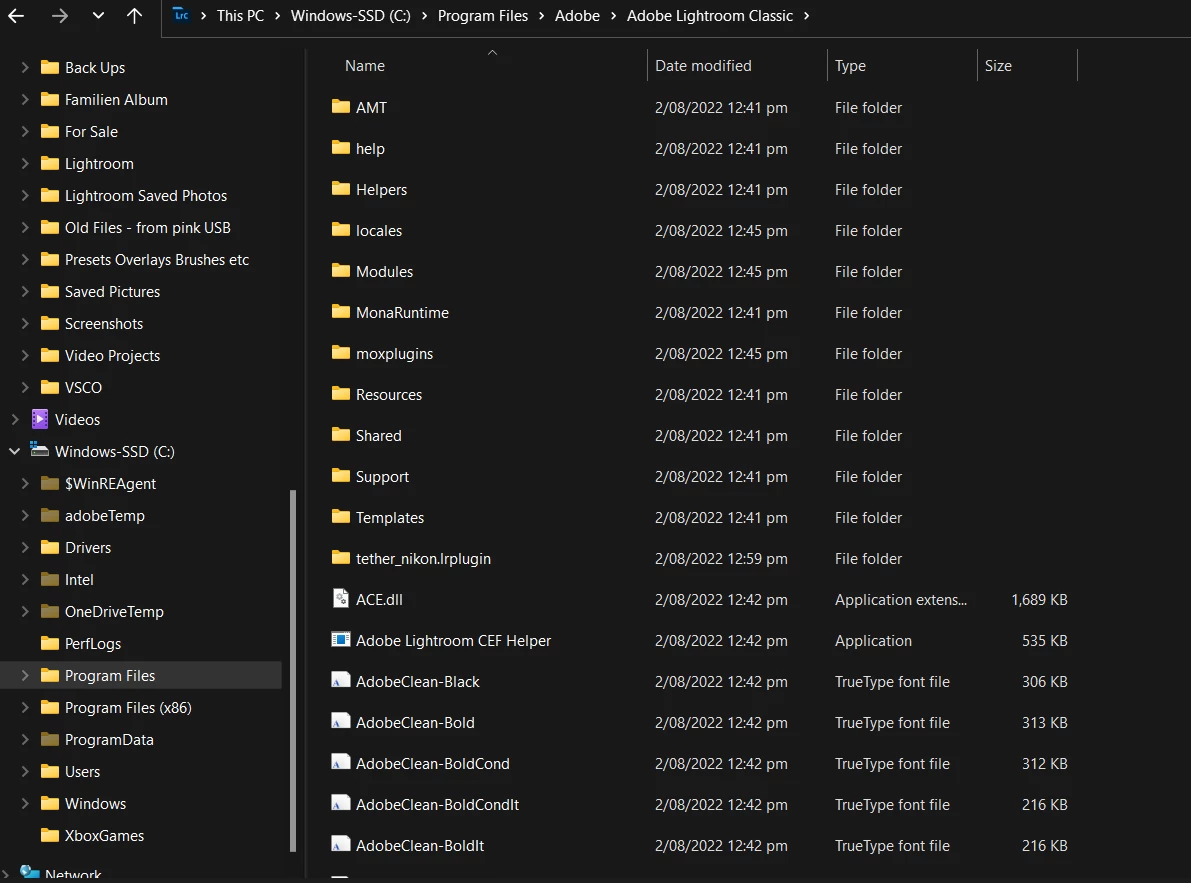Select Video Projects in navigation tree
Viewport: 1191px width, 883px height.
(112, 355)
